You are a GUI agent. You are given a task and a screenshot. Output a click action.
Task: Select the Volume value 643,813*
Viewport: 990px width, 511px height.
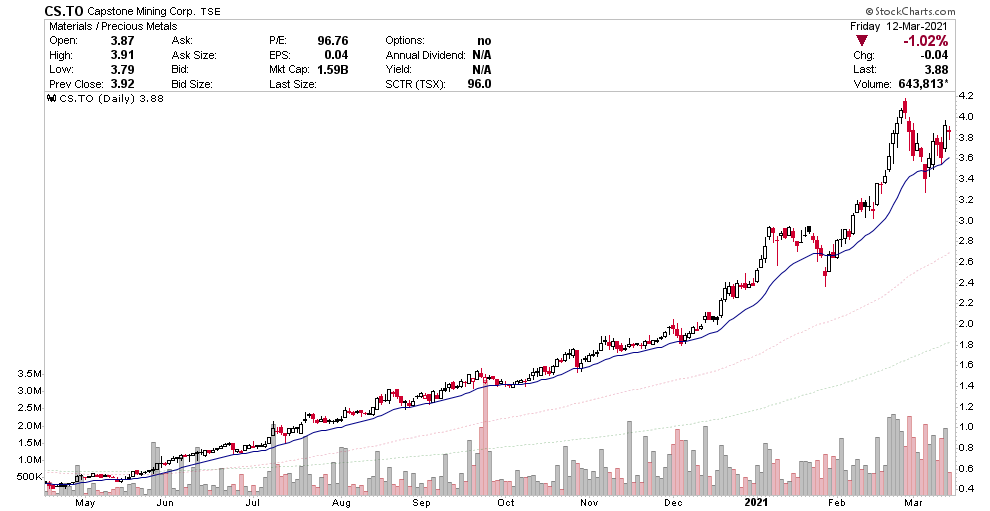point(924,84)
